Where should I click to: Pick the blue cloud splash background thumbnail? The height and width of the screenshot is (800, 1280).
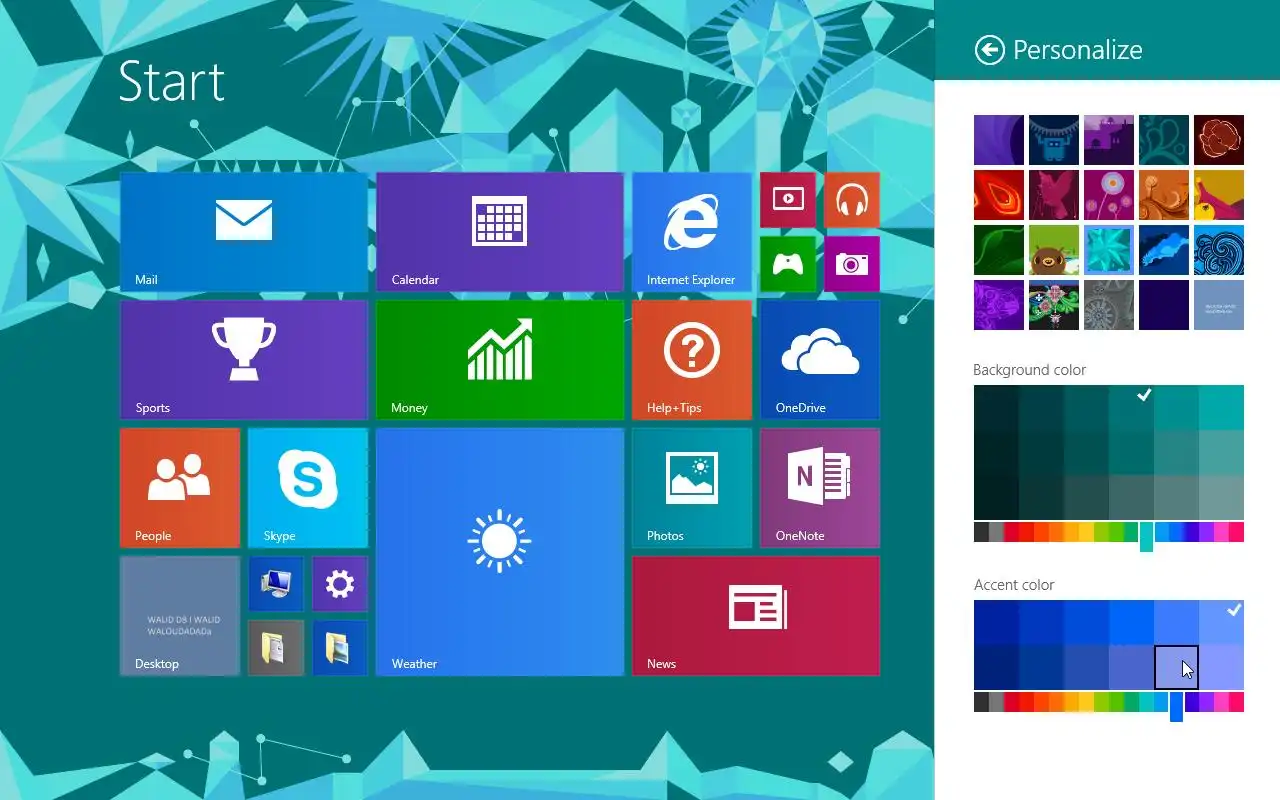point(1164,250)
